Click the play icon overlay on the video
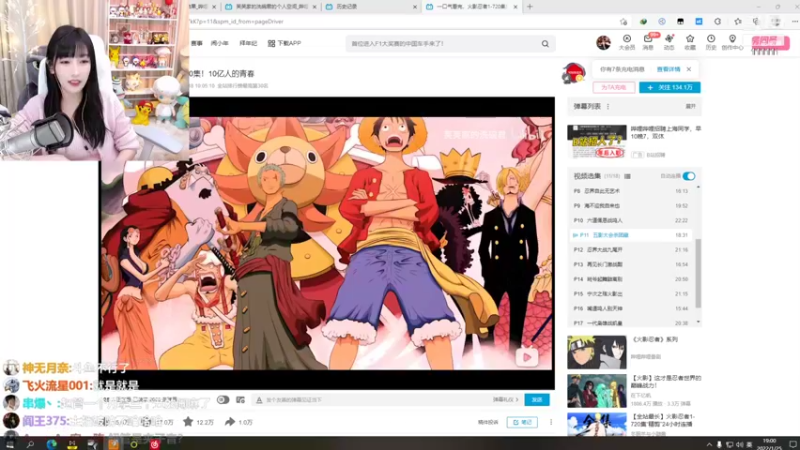This screenshot has height=450, width=800. pyautogui.click(x=527, y=357)
